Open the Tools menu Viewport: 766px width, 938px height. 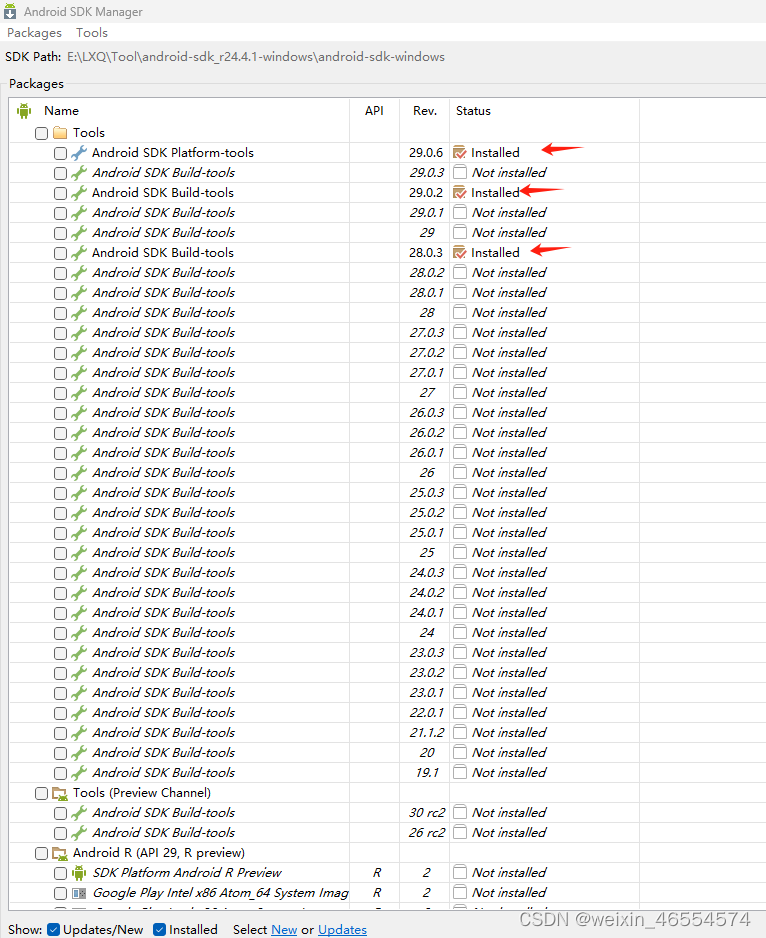[92, 32]
